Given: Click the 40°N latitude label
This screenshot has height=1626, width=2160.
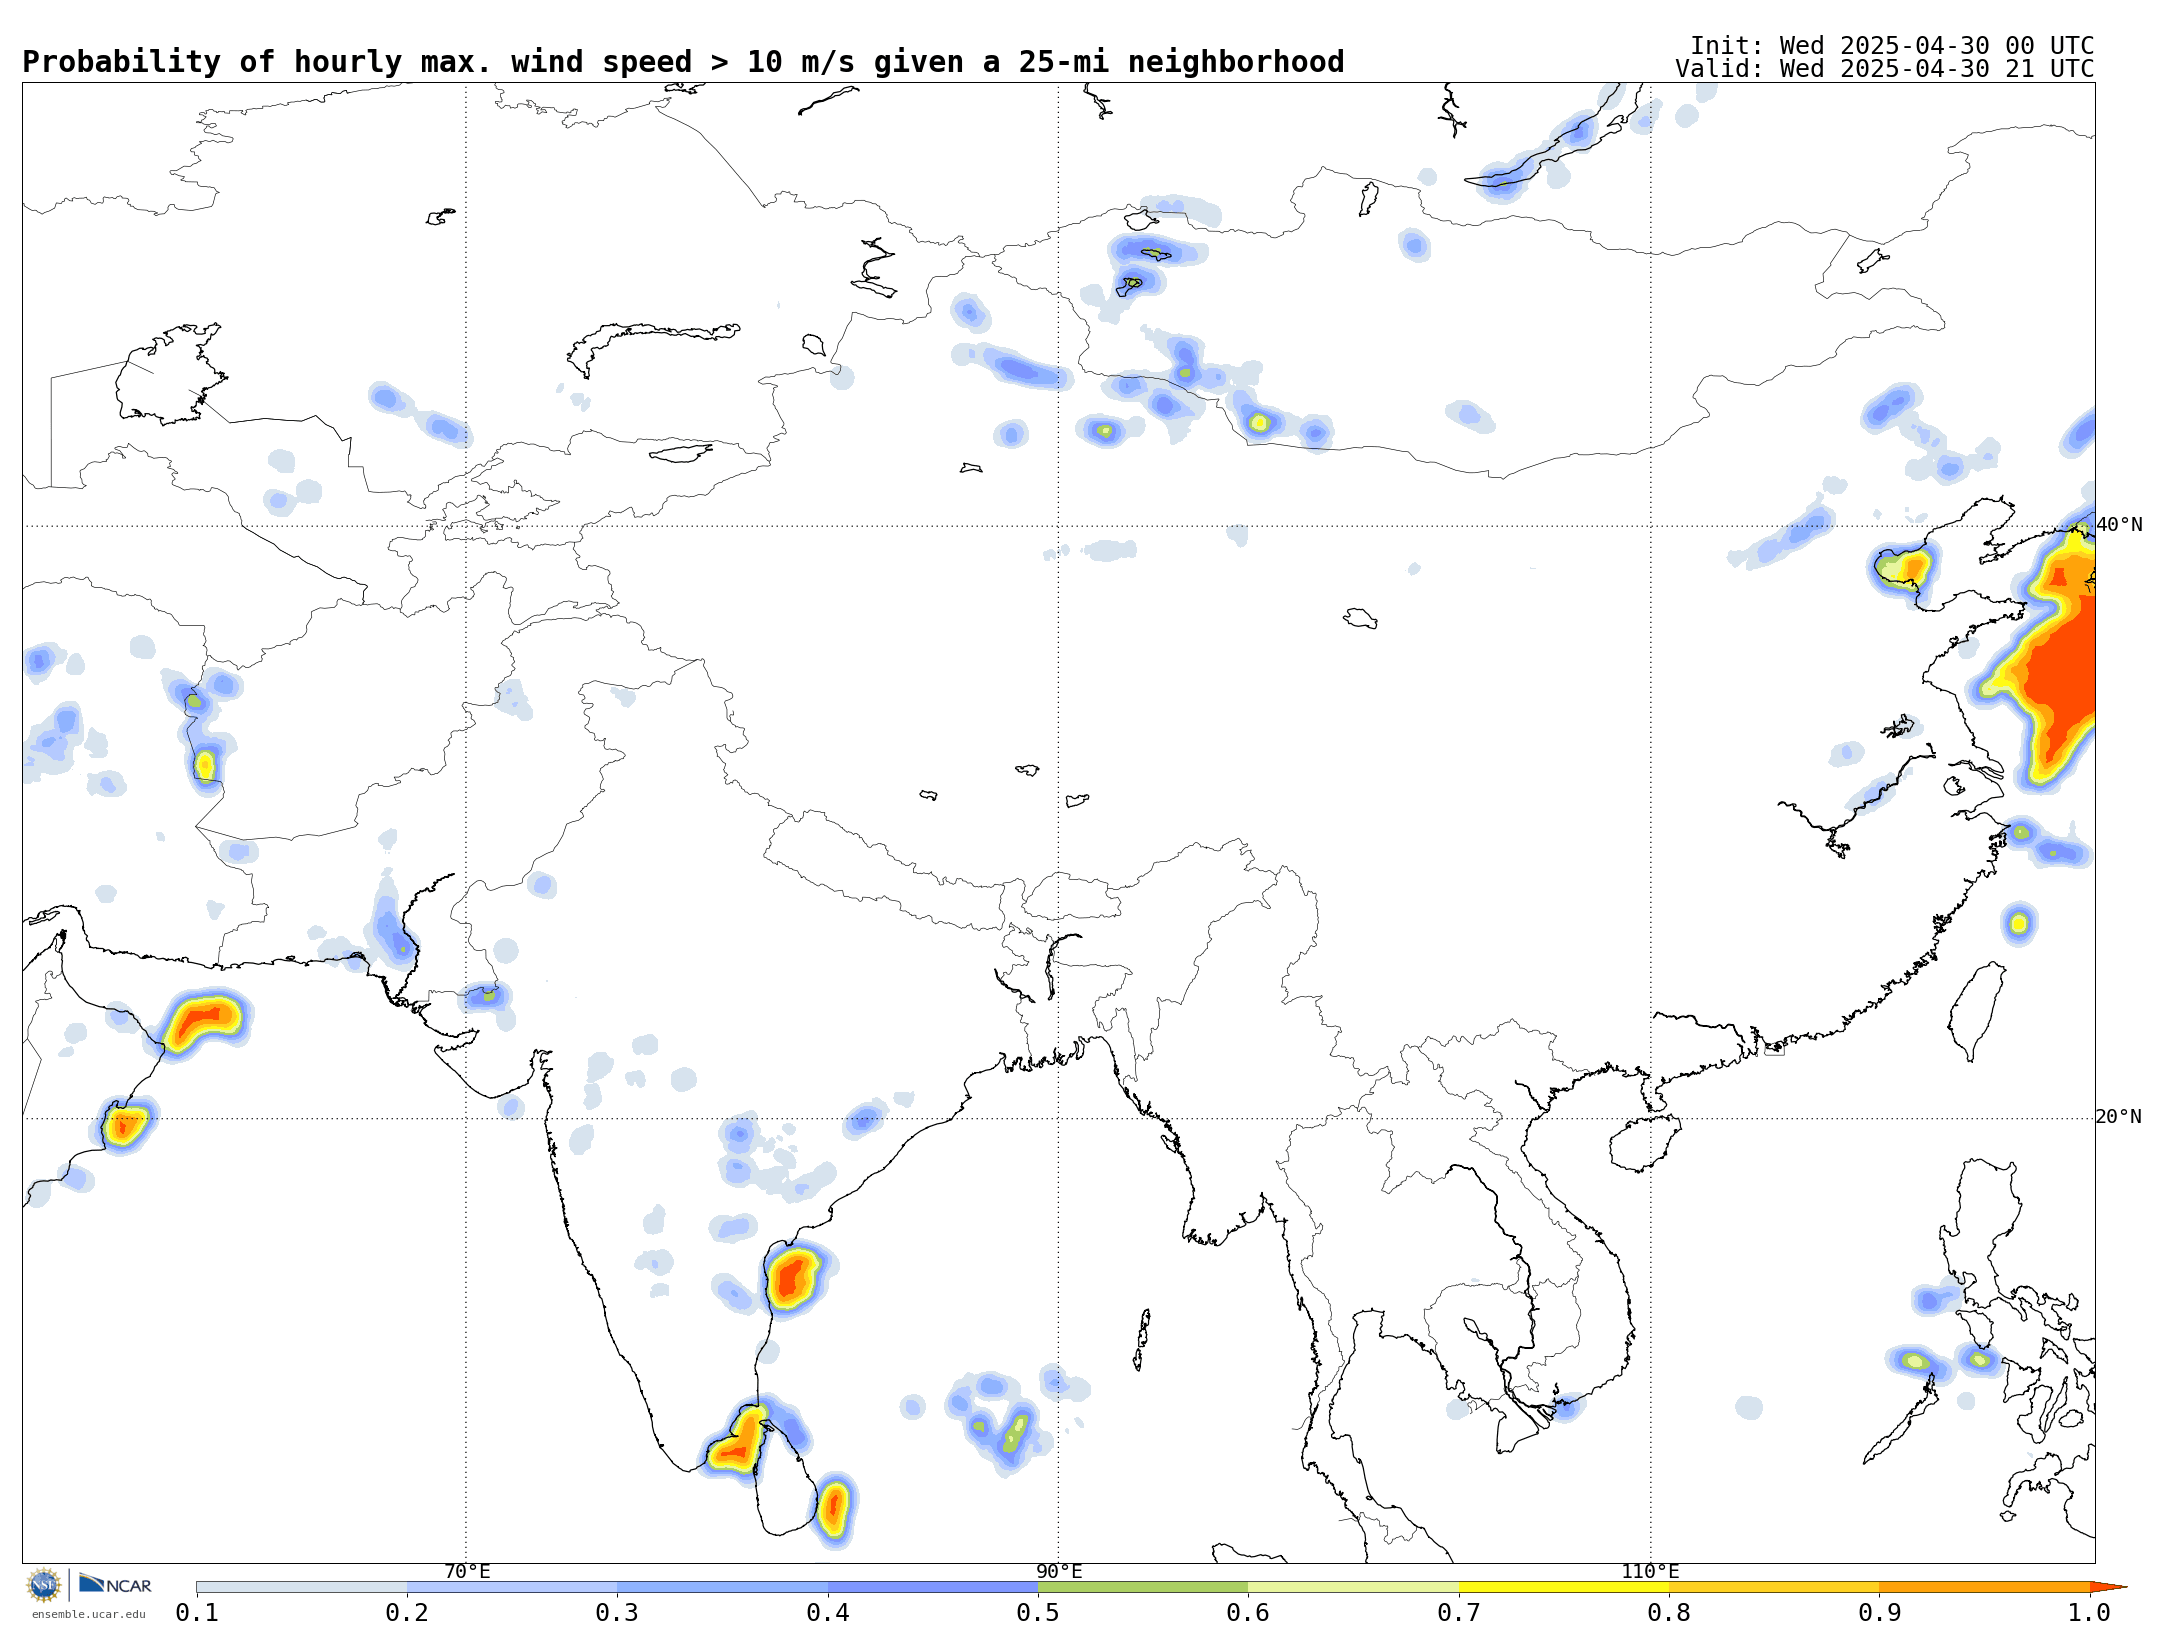Looking at the screenshot, I should [2119, 524].
